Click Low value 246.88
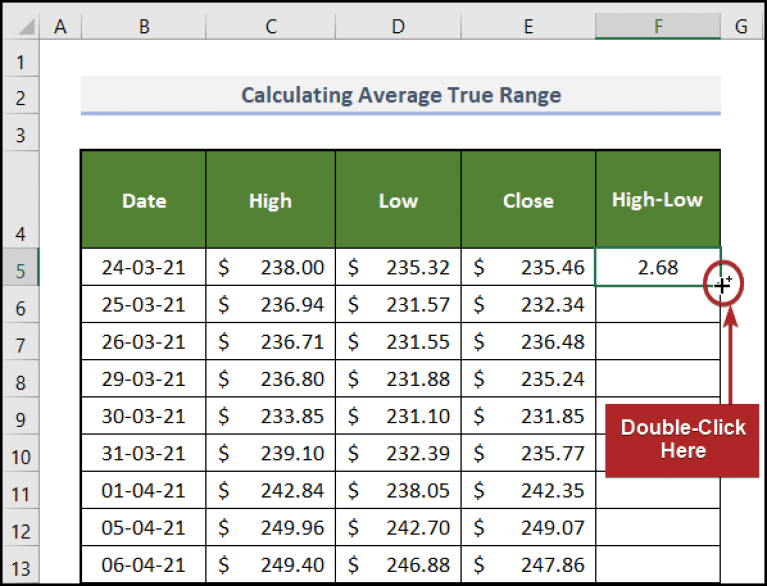Image resolution: width=767 pixels, height=586 pixels. click(398, 564)
